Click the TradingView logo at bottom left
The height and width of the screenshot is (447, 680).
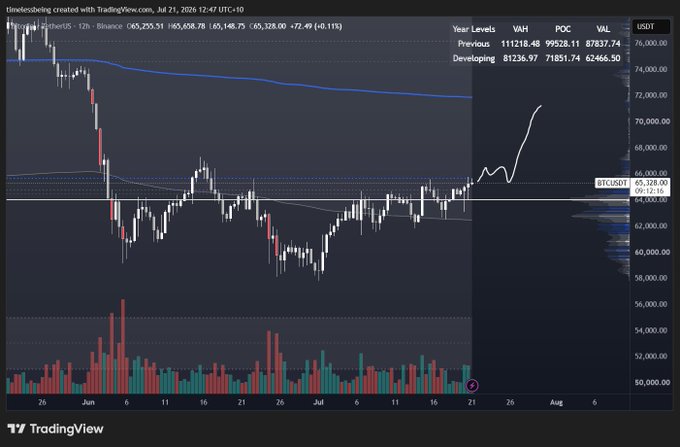(x=56, y=429)
